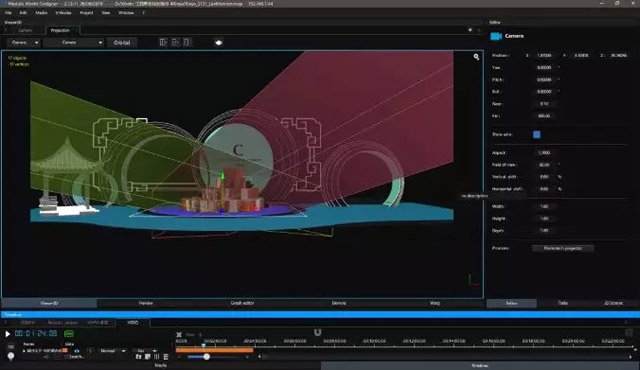
Task: Click the timeline zoom slider handle
Action: click(x=207, y=357)
